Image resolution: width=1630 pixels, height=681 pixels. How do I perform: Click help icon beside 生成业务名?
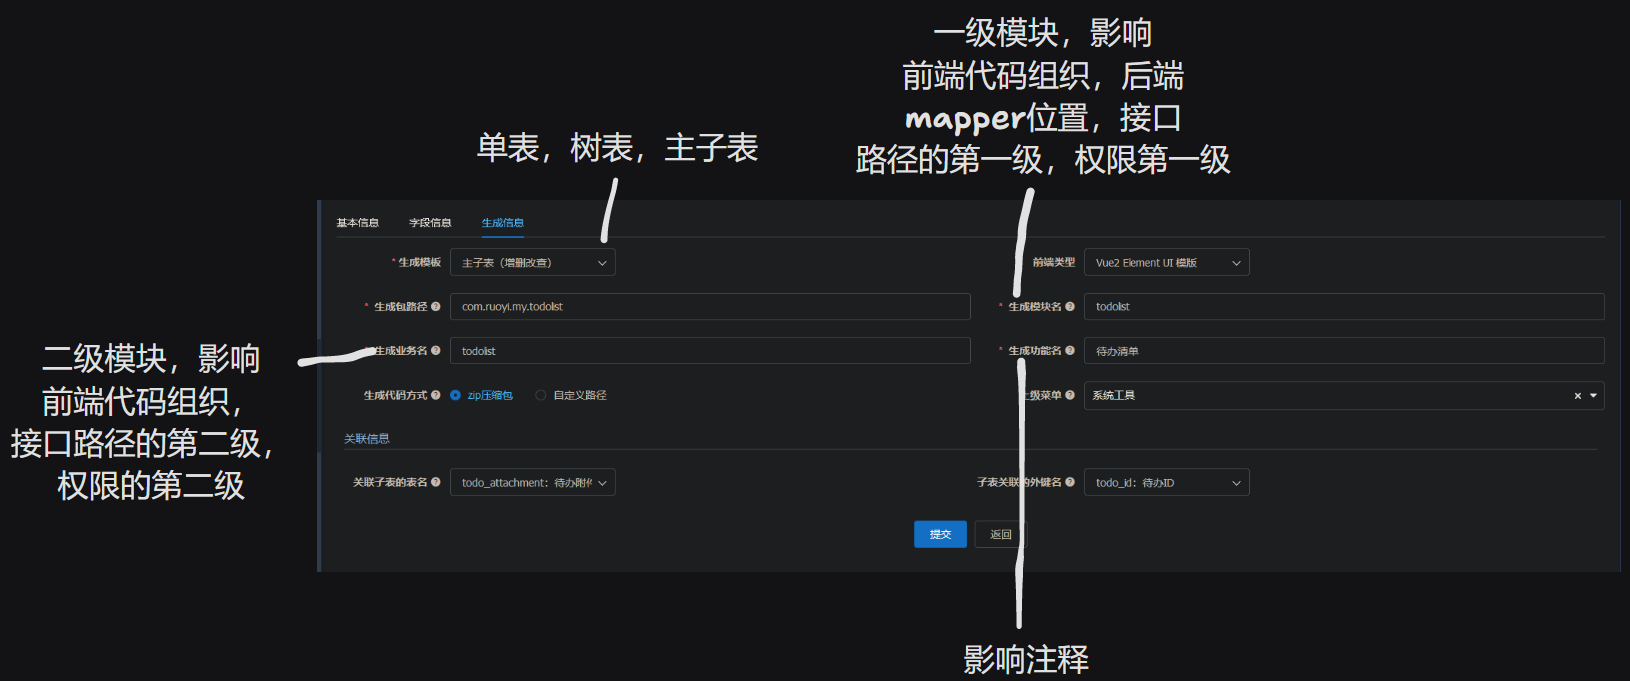[435, 351]
